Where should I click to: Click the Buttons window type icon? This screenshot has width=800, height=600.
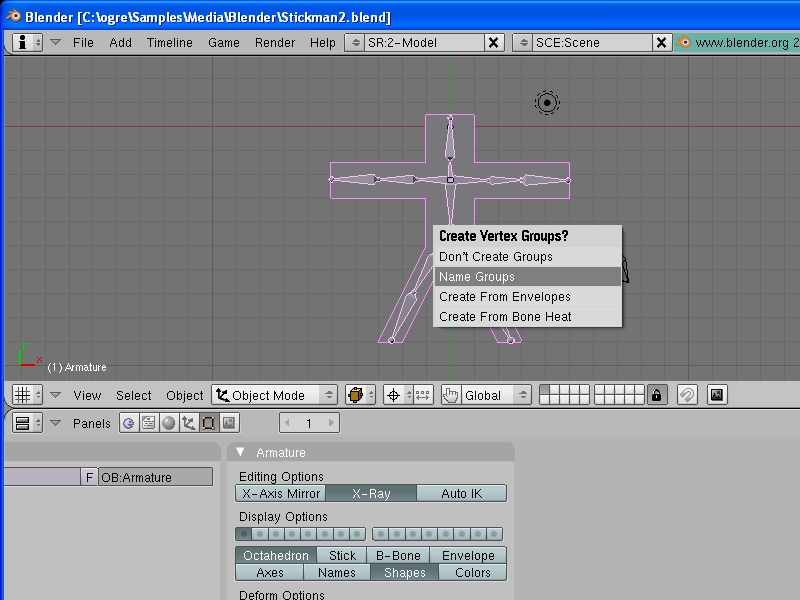(x=27, y=423)
